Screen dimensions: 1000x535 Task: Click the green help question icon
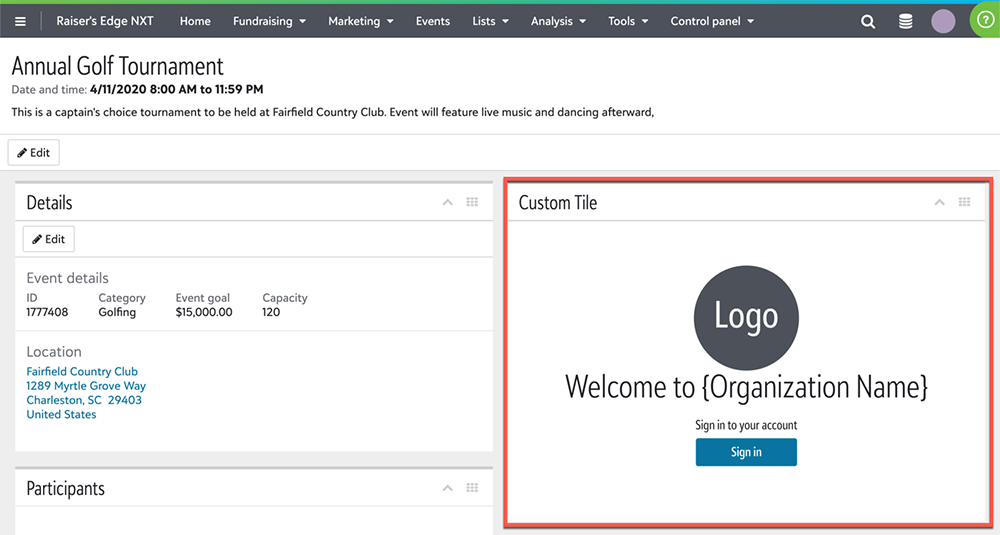[x=986, y=21]
